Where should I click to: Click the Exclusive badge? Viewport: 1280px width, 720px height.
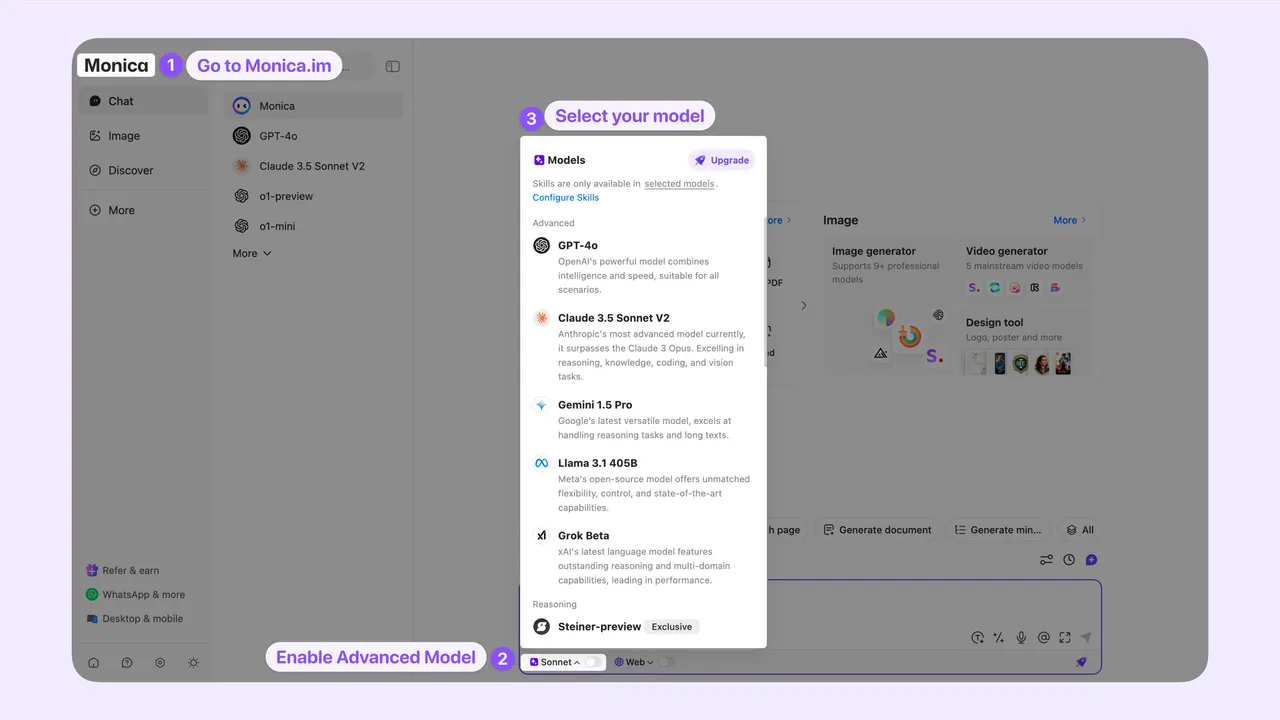(x=672, y=627)
